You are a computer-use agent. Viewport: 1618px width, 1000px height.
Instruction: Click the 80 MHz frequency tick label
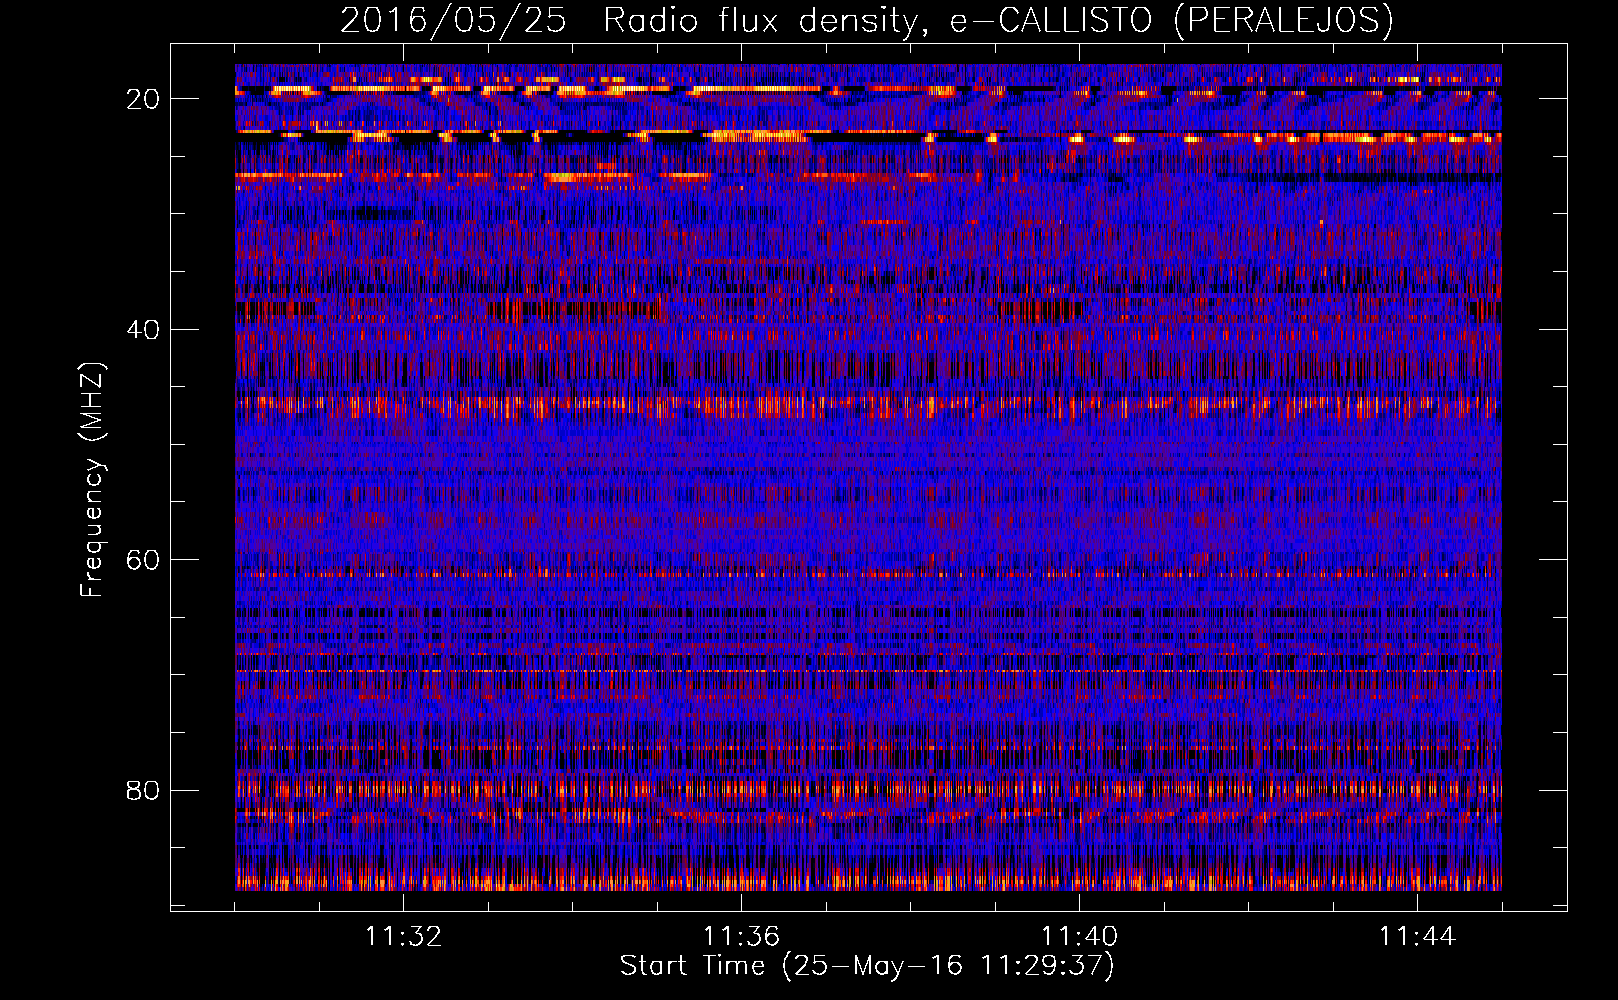tap(144, 791)
